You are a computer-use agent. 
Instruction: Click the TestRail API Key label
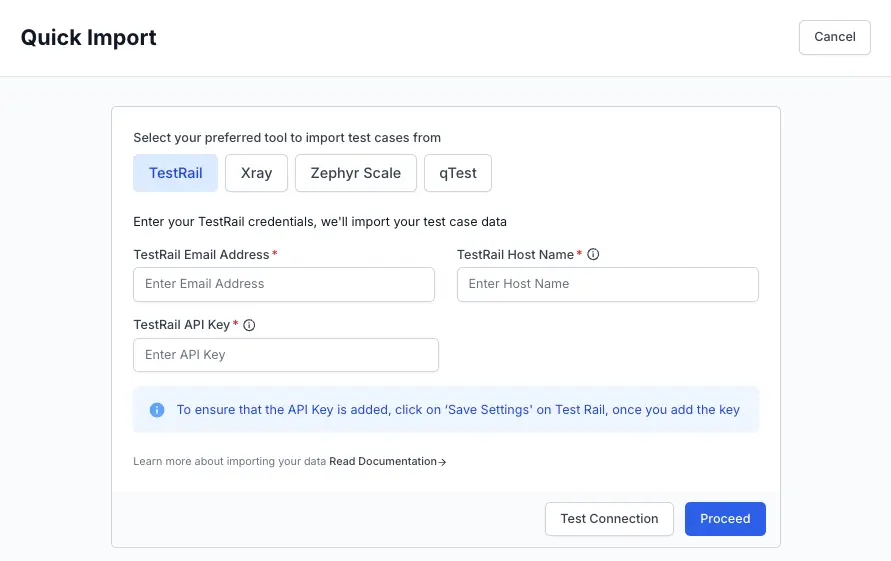182,325
